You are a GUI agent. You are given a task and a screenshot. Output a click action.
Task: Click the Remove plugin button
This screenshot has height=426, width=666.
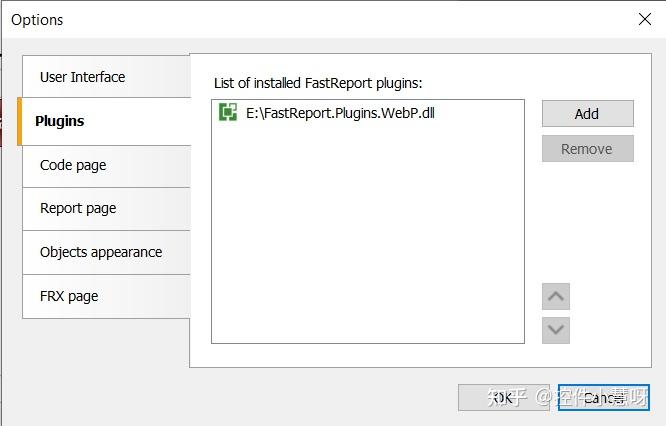click(587, 149)
